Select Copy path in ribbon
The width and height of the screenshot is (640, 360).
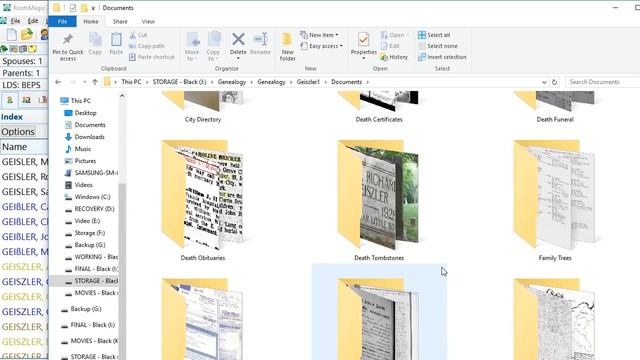tap(147, 46)
